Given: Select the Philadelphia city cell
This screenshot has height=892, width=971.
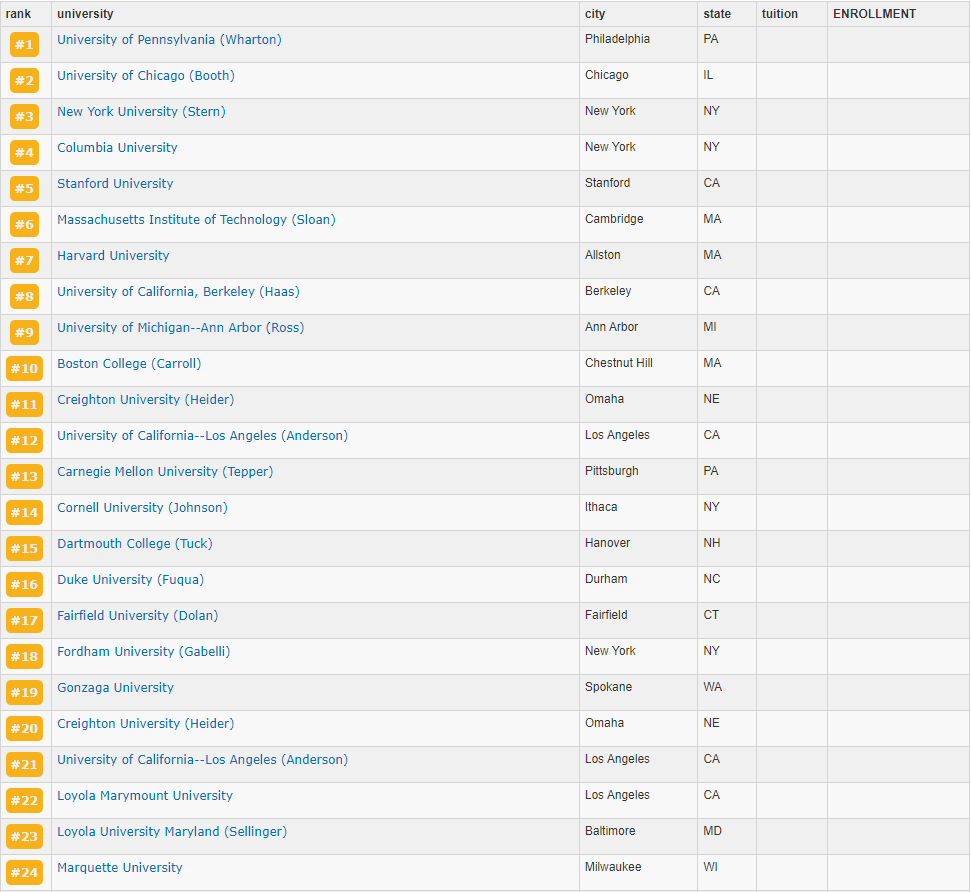Looking at the screenshot, I should (617, 39).
